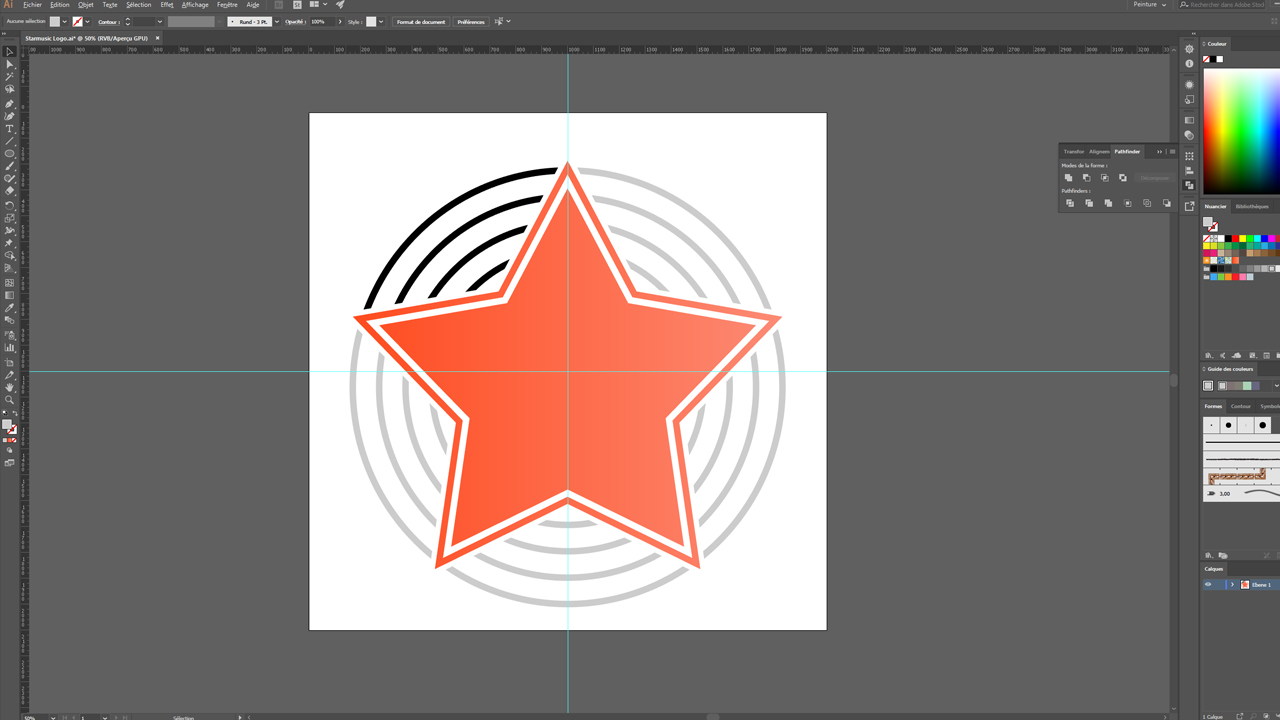The height and width of the screenshot is (720, 1280).
Task: Open the Gradient panel icon in dock
Action: tap(1189, 120)
